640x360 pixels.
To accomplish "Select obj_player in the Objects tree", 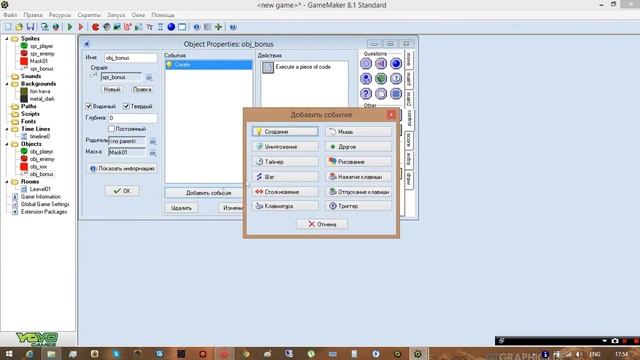I will 41,151.
